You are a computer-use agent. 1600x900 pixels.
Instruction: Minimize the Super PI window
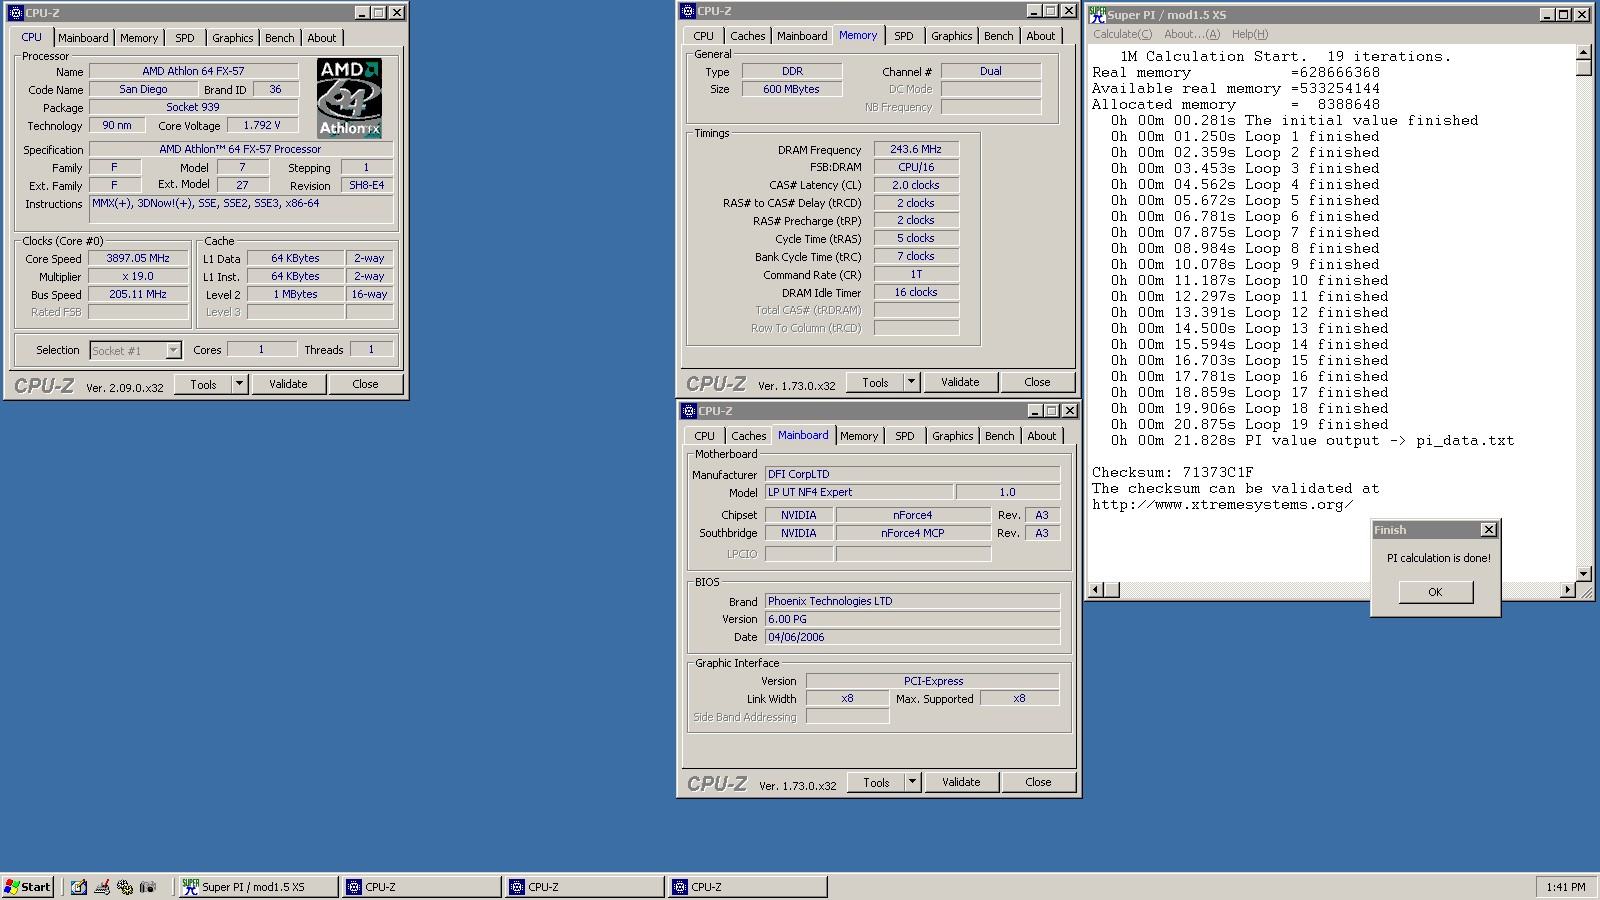pos(1546,14)
